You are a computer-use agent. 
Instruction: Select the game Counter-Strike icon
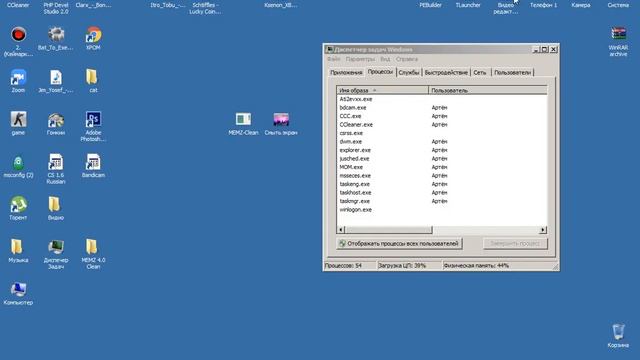(x=18, y=120)
